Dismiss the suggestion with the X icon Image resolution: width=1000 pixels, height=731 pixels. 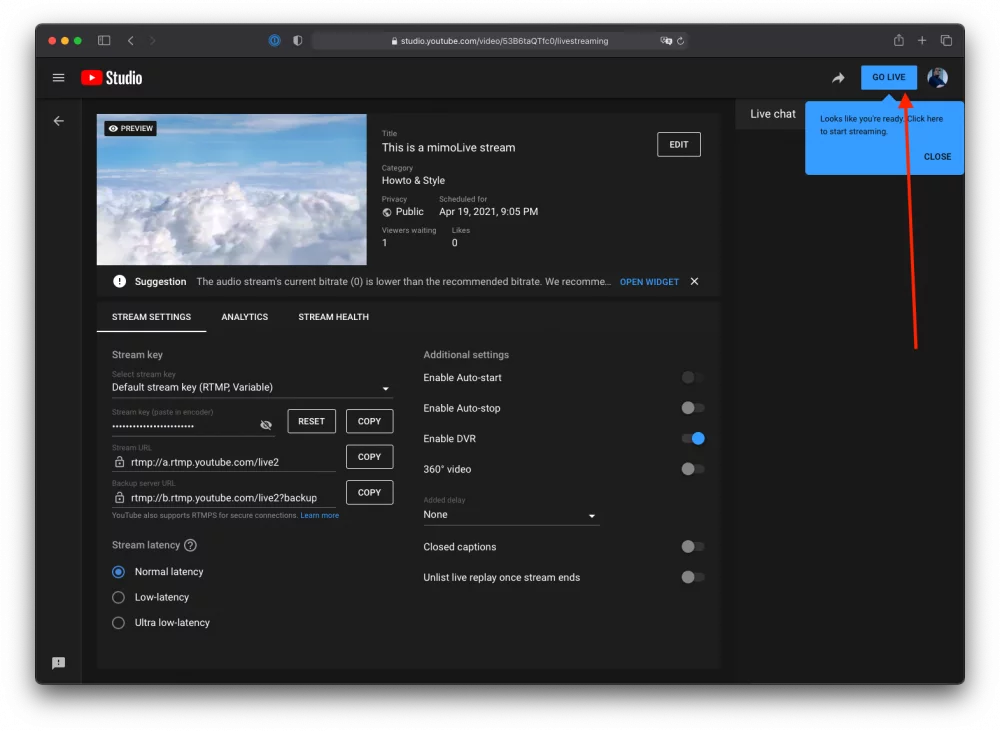point(695,281)
